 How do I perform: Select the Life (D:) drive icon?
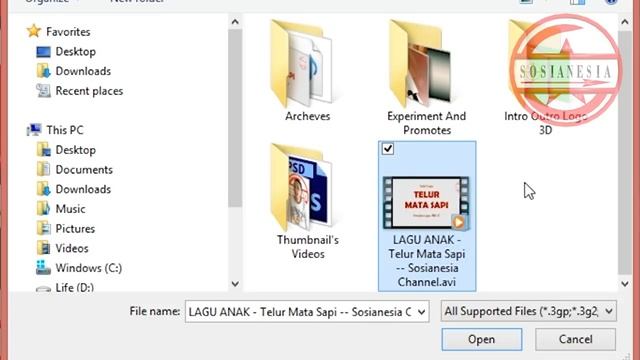[x=43, y=289]
